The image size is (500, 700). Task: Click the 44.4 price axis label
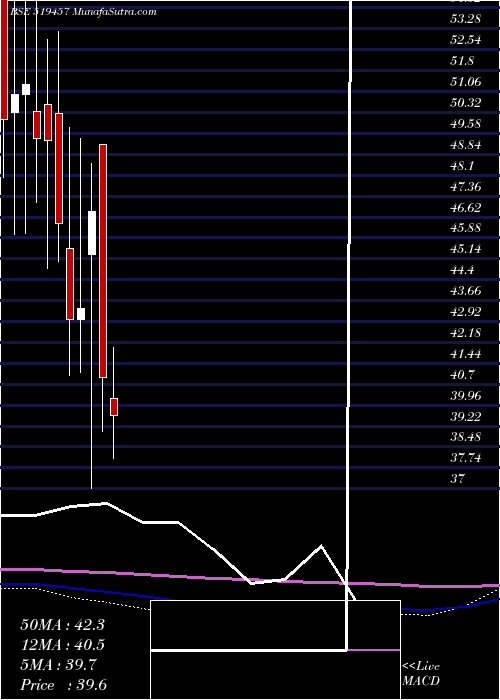pyautogui.click(x=462, y=270)
